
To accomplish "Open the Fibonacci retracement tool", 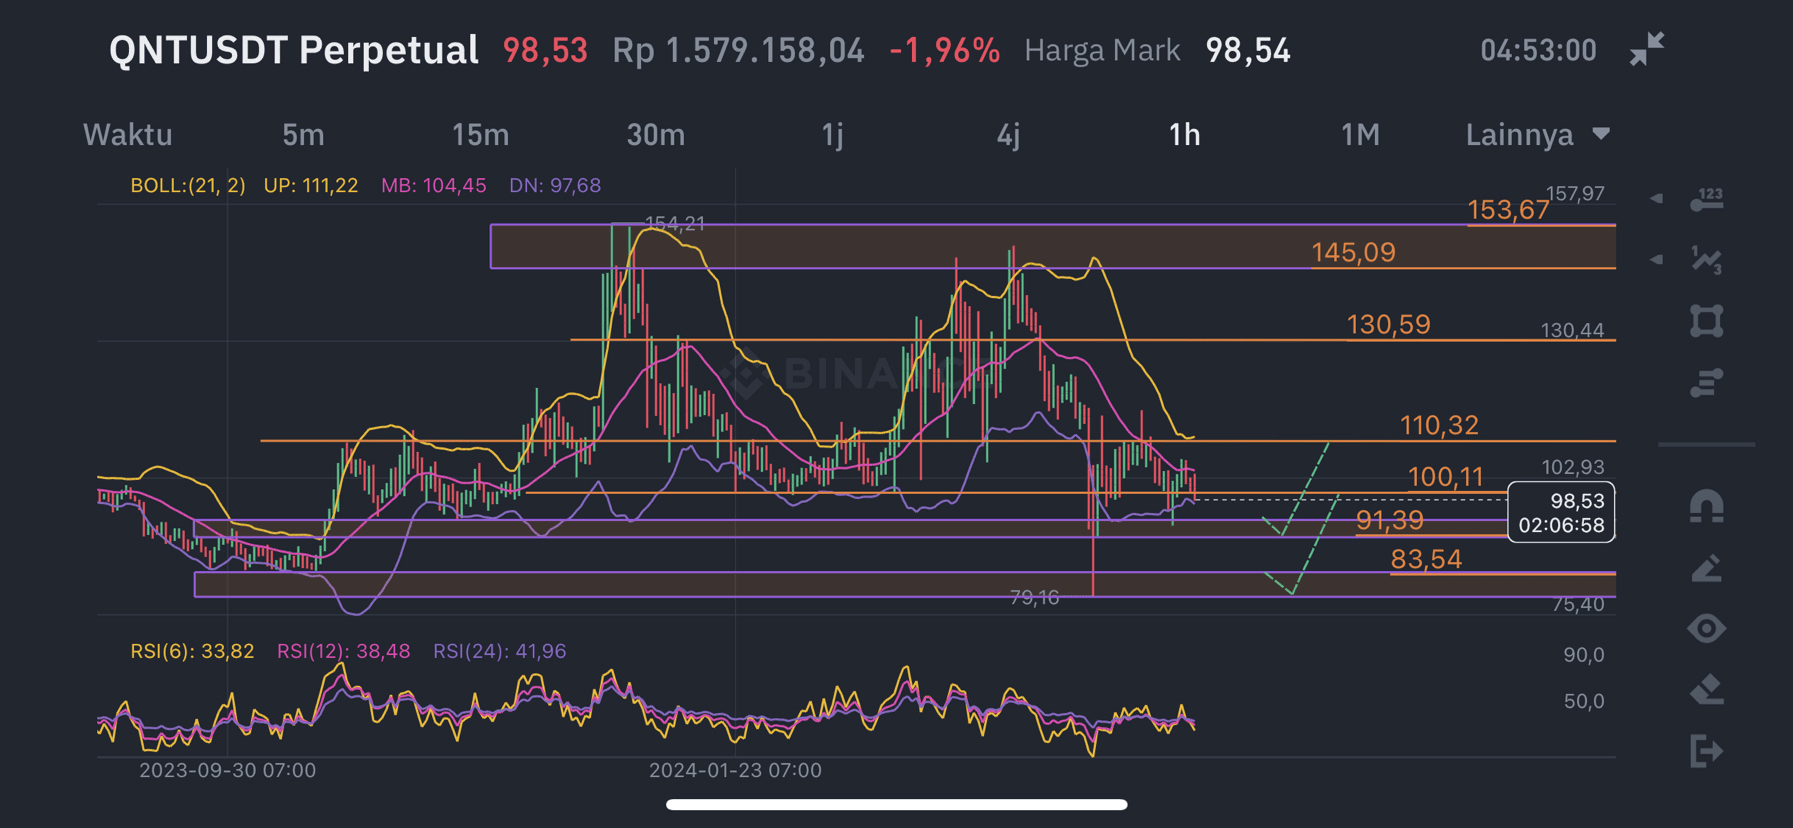I will coord(1706,382).
